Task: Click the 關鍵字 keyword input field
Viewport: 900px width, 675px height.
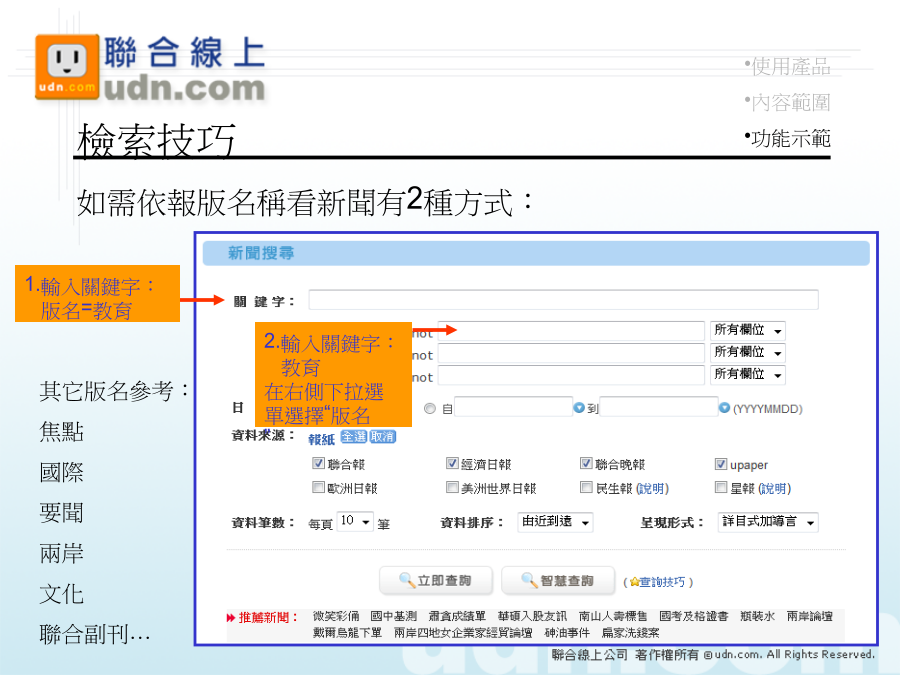Action: pos(564,300)
